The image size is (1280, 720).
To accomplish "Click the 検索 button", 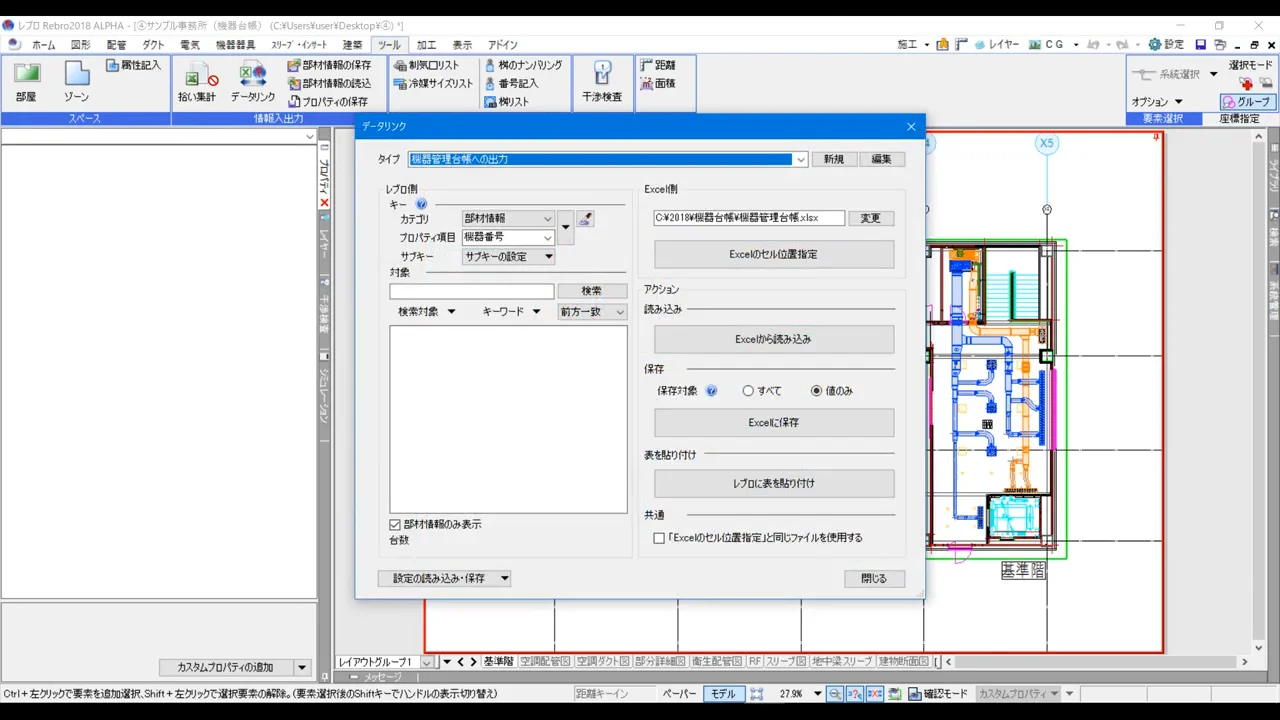I will pos(592,291).
